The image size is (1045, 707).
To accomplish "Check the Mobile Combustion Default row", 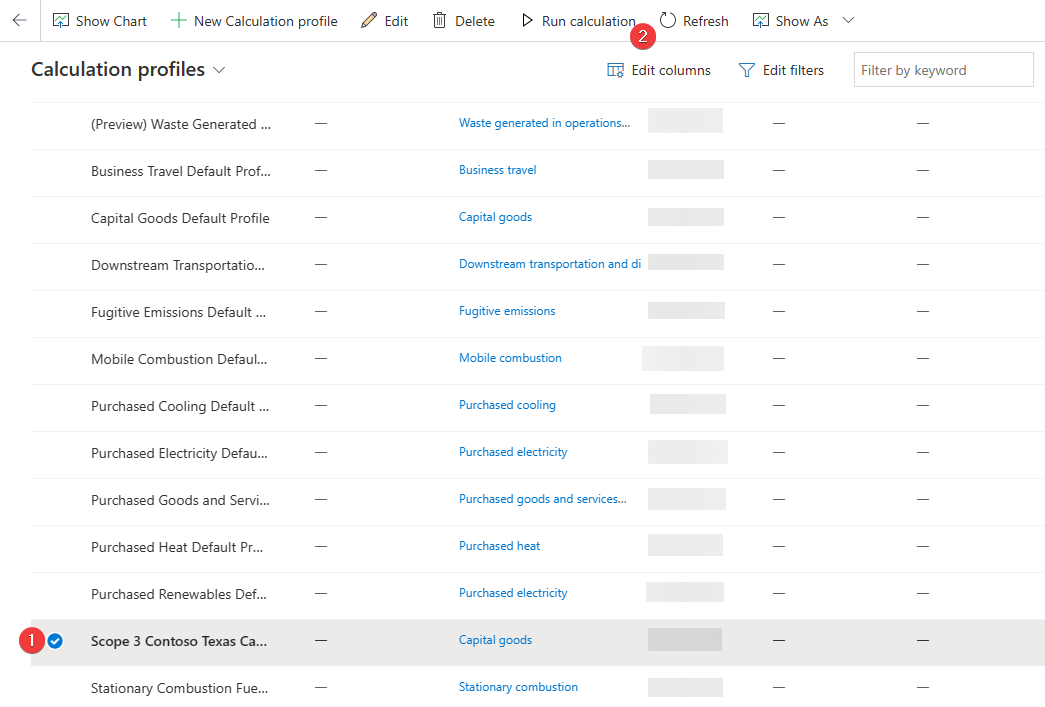I will (55, 358).
